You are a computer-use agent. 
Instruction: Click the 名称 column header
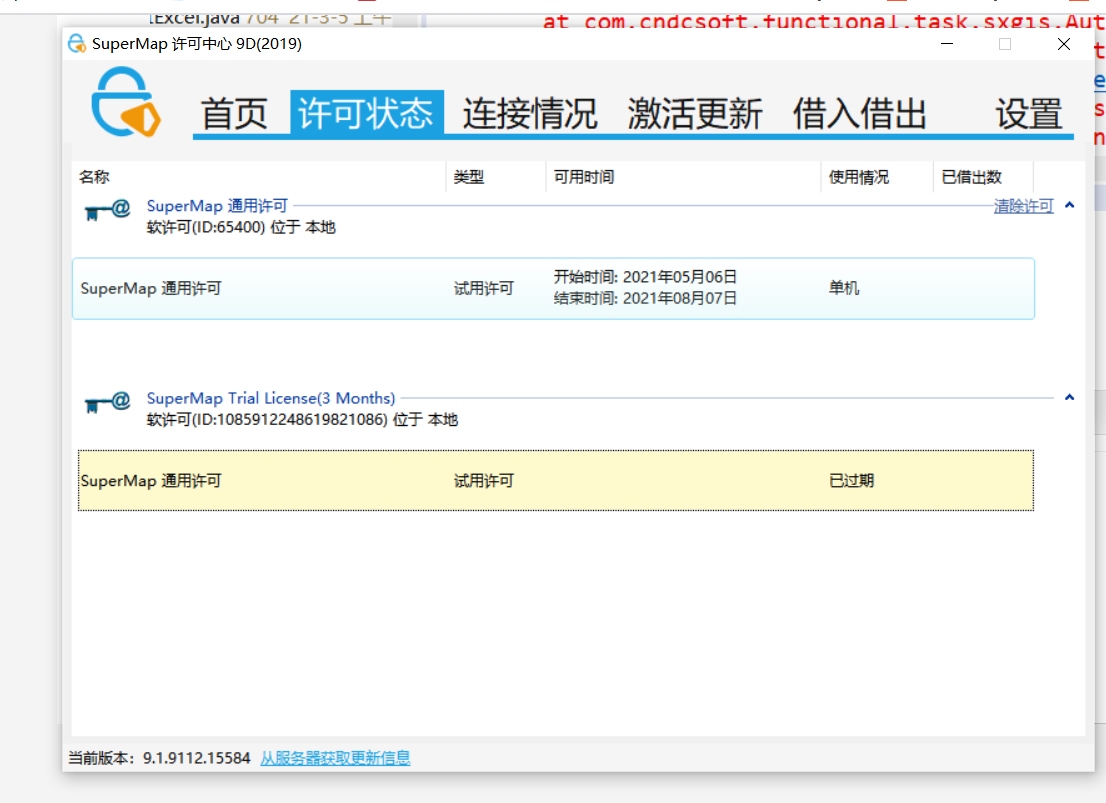95,177
